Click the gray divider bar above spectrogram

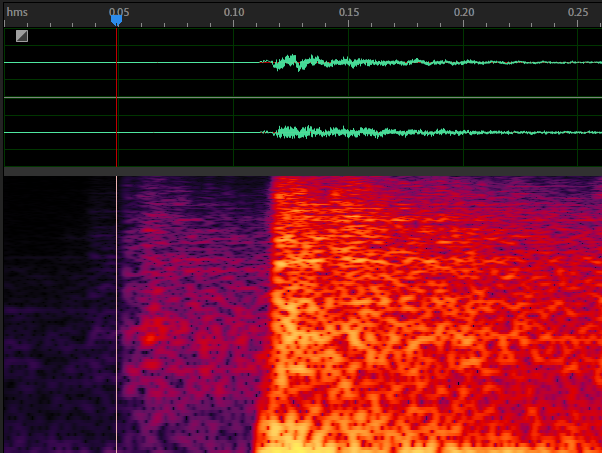(x=303, y=171)
